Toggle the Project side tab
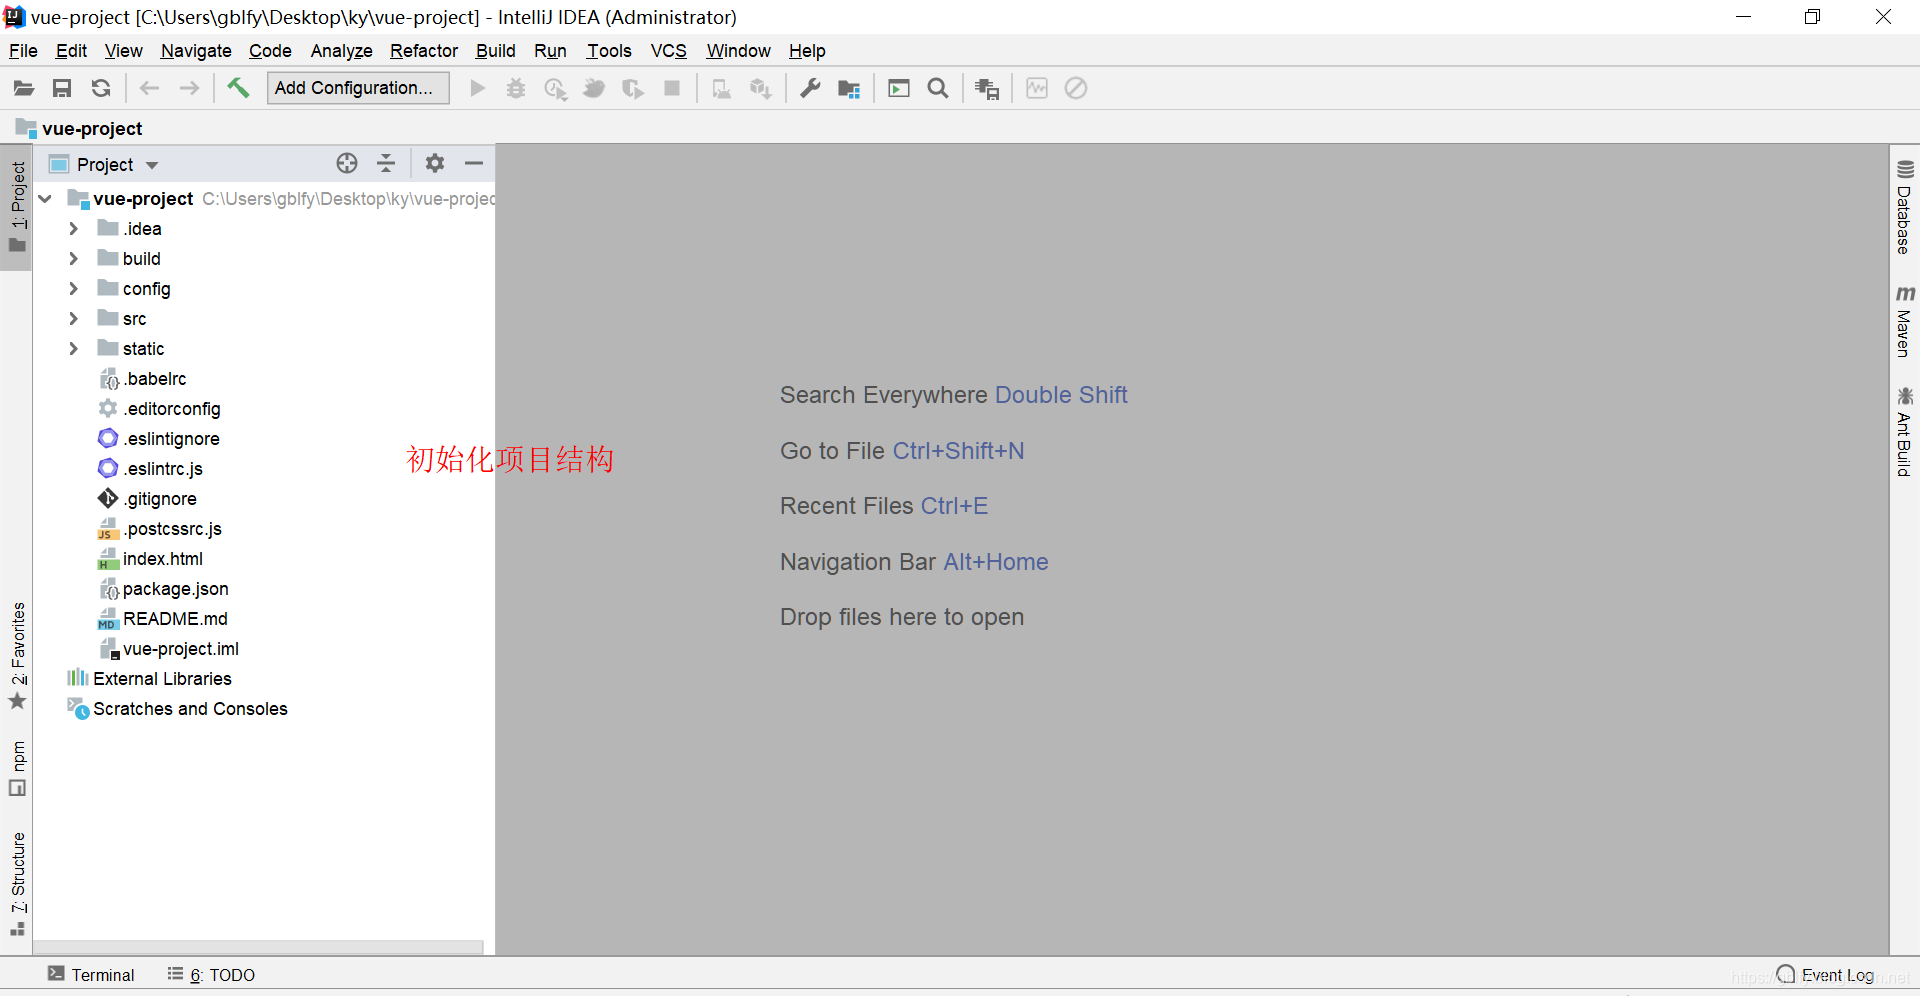The height and width of the screenshot is (996, 1920). [17, 208]
